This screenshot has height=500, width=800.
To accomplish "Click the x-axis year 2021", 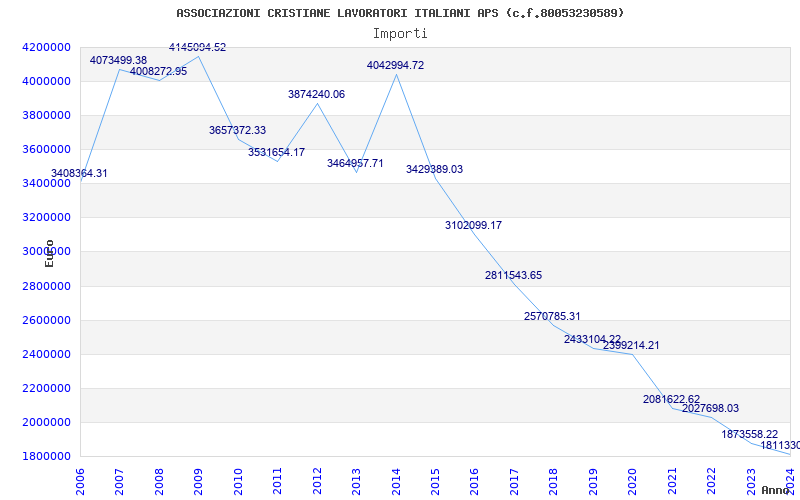I will (x=672, y=482).
